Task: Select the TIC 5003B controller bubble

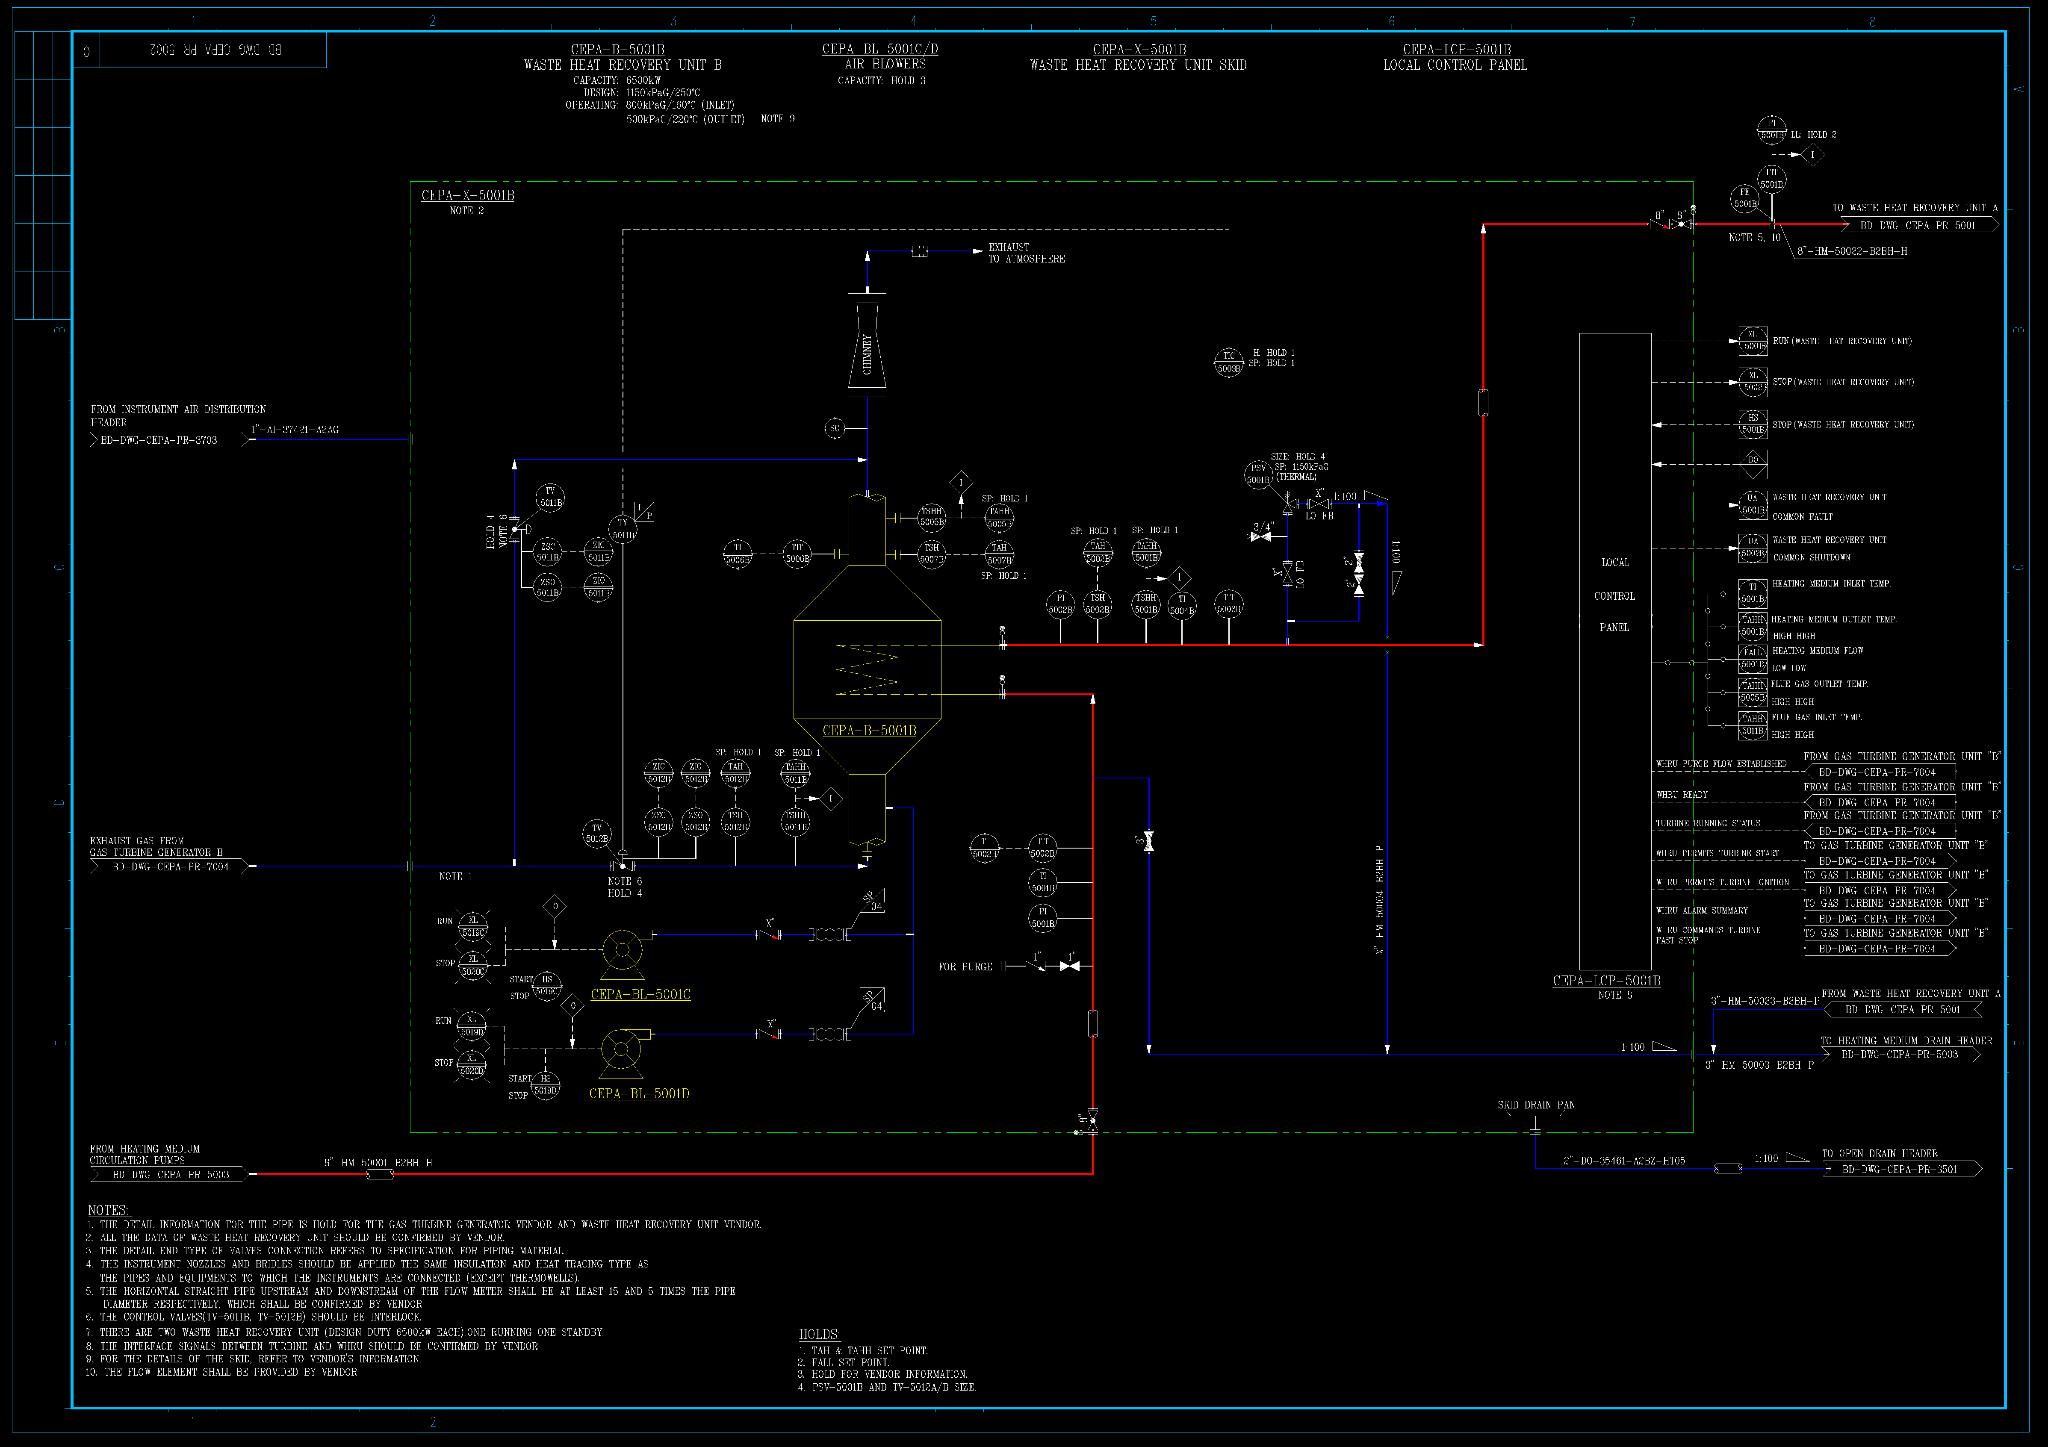Action: 1229,361
